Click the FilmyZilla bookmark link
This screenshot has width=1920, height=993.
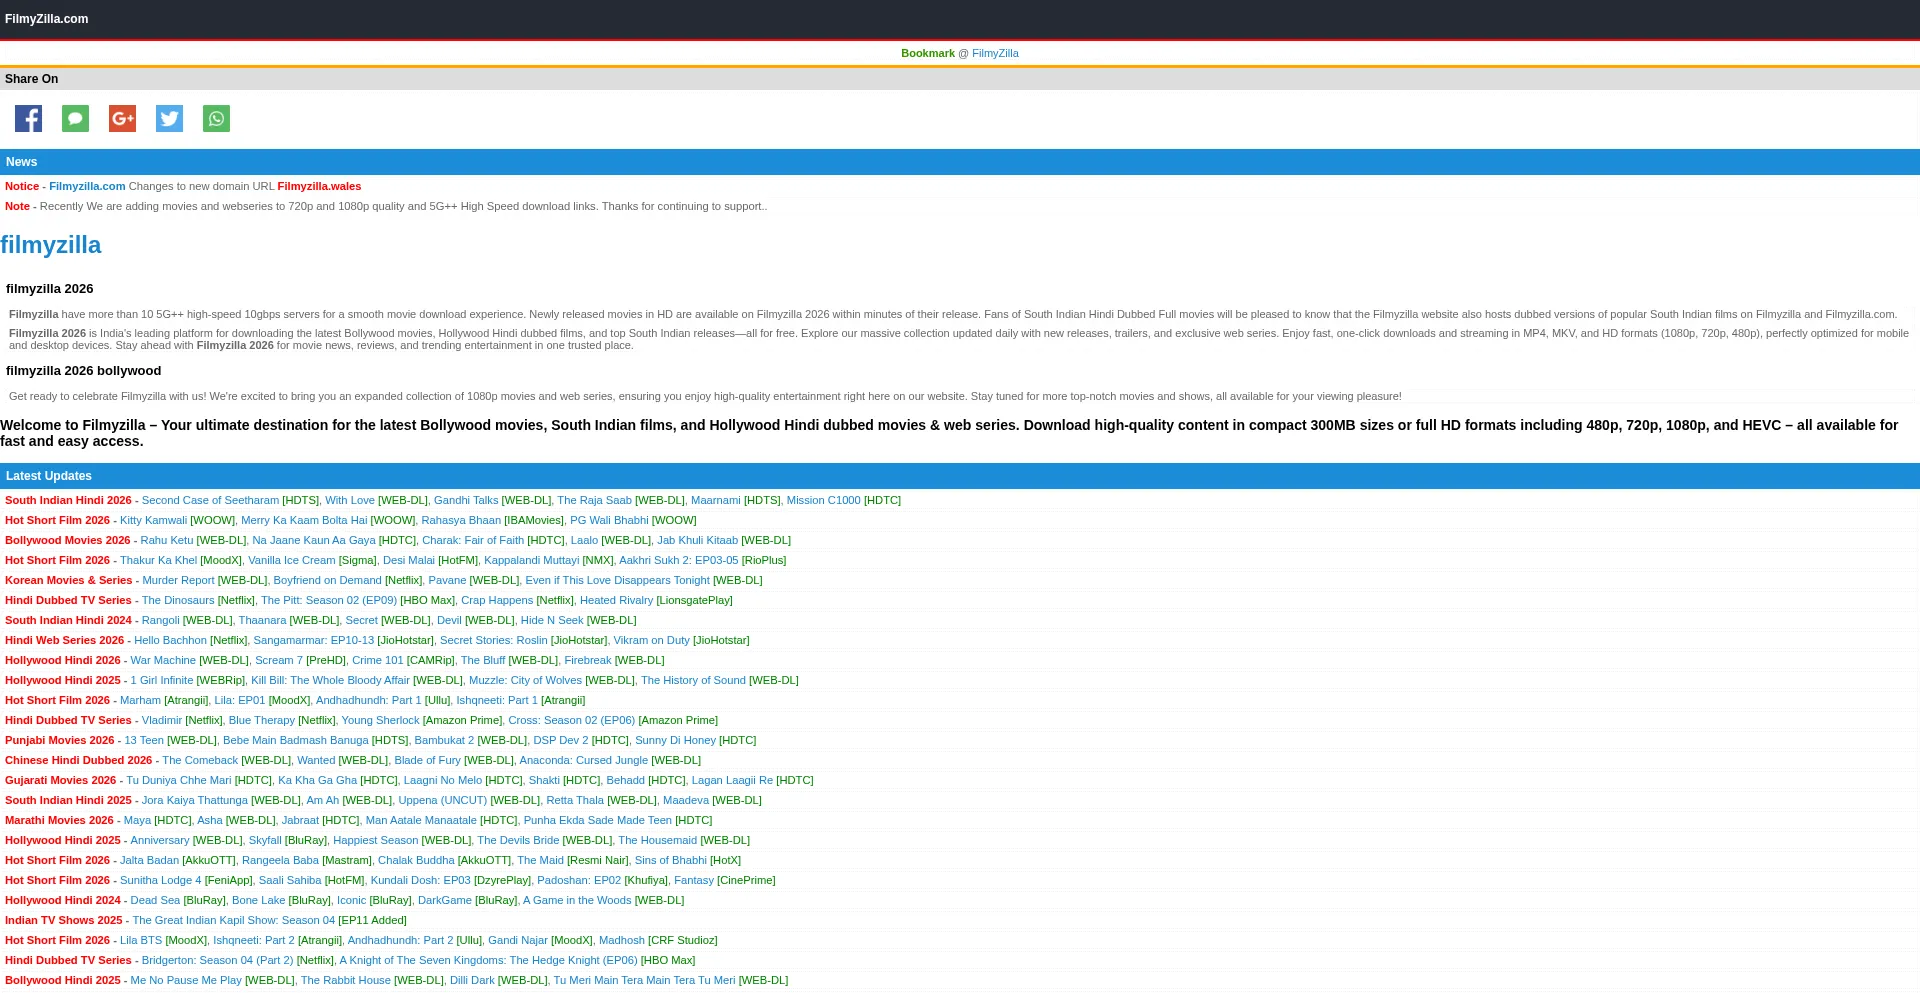(x=995, y=53)
